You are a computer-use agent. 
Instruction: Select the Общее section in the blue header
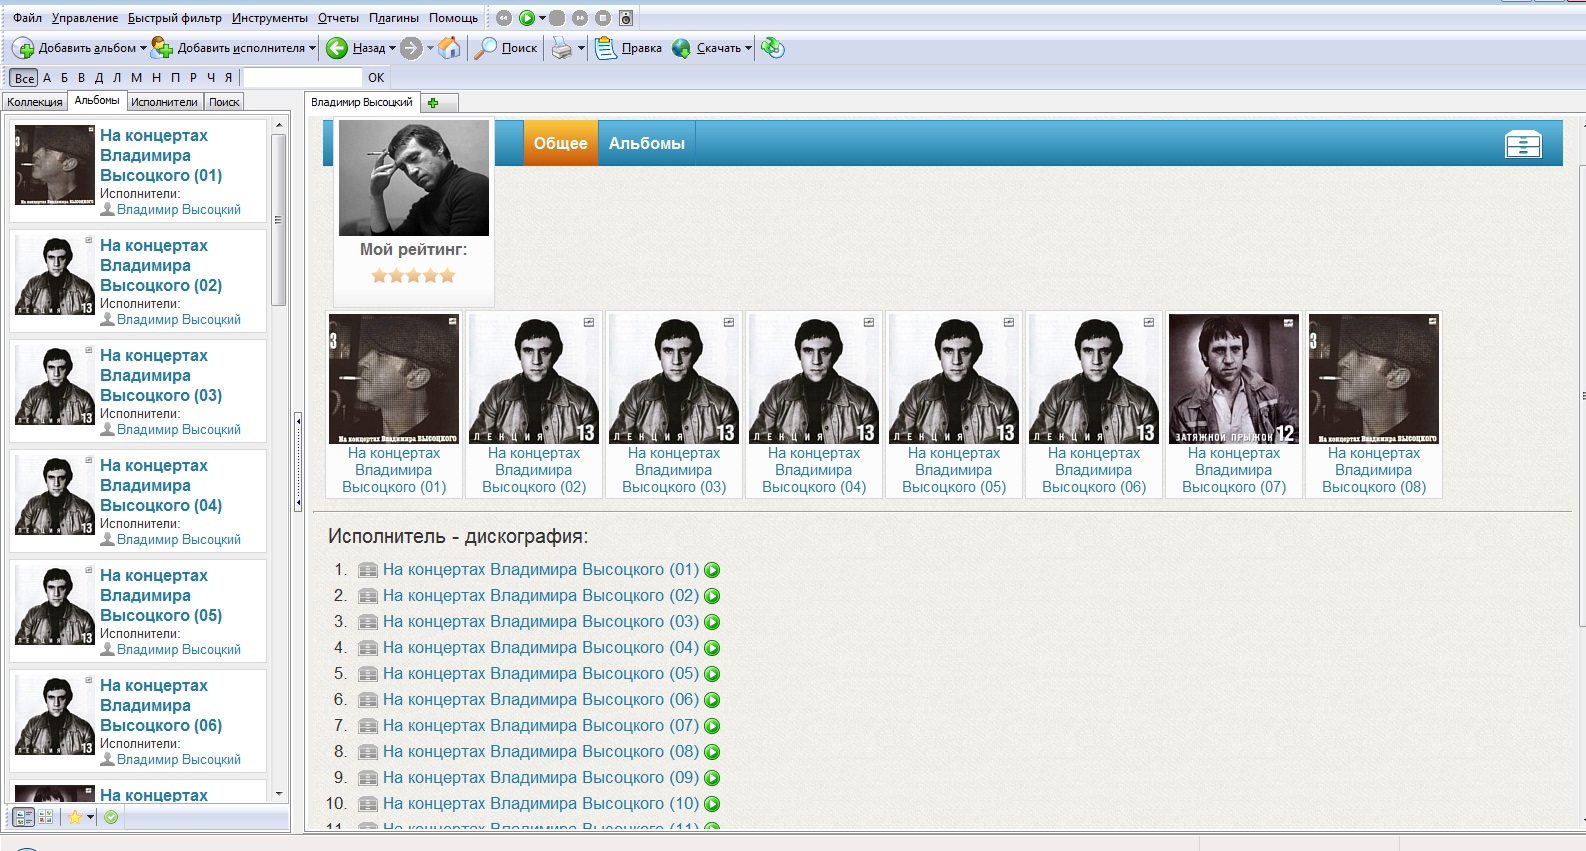pyautogui.click(x=560, y=143)
